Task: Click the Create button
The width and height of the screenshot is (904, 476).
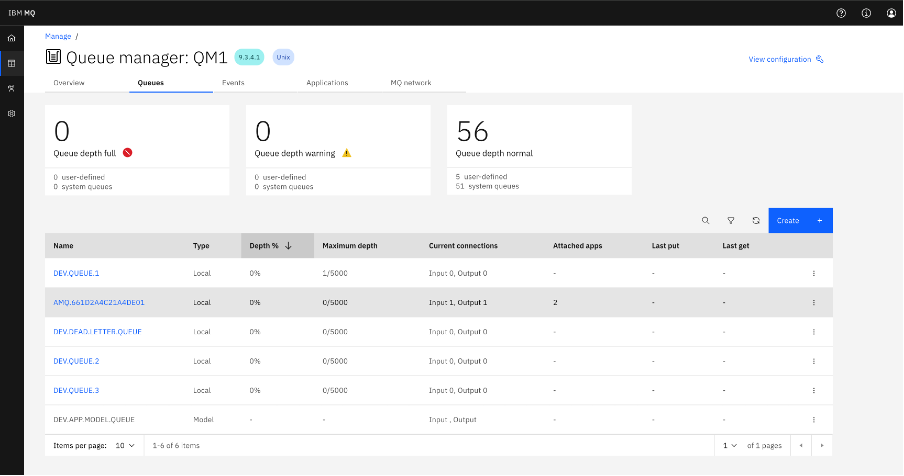Action: tap(800, 220)
